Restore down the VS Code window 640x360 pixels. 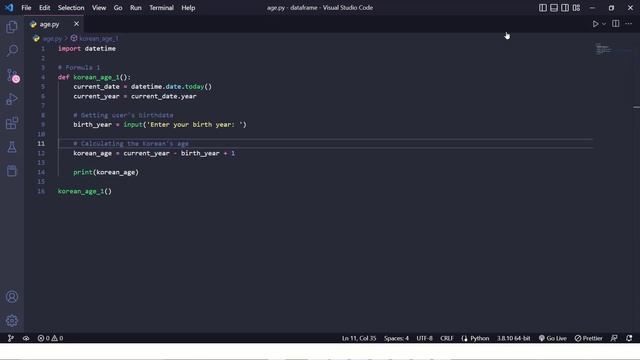[x=611, y=8]
